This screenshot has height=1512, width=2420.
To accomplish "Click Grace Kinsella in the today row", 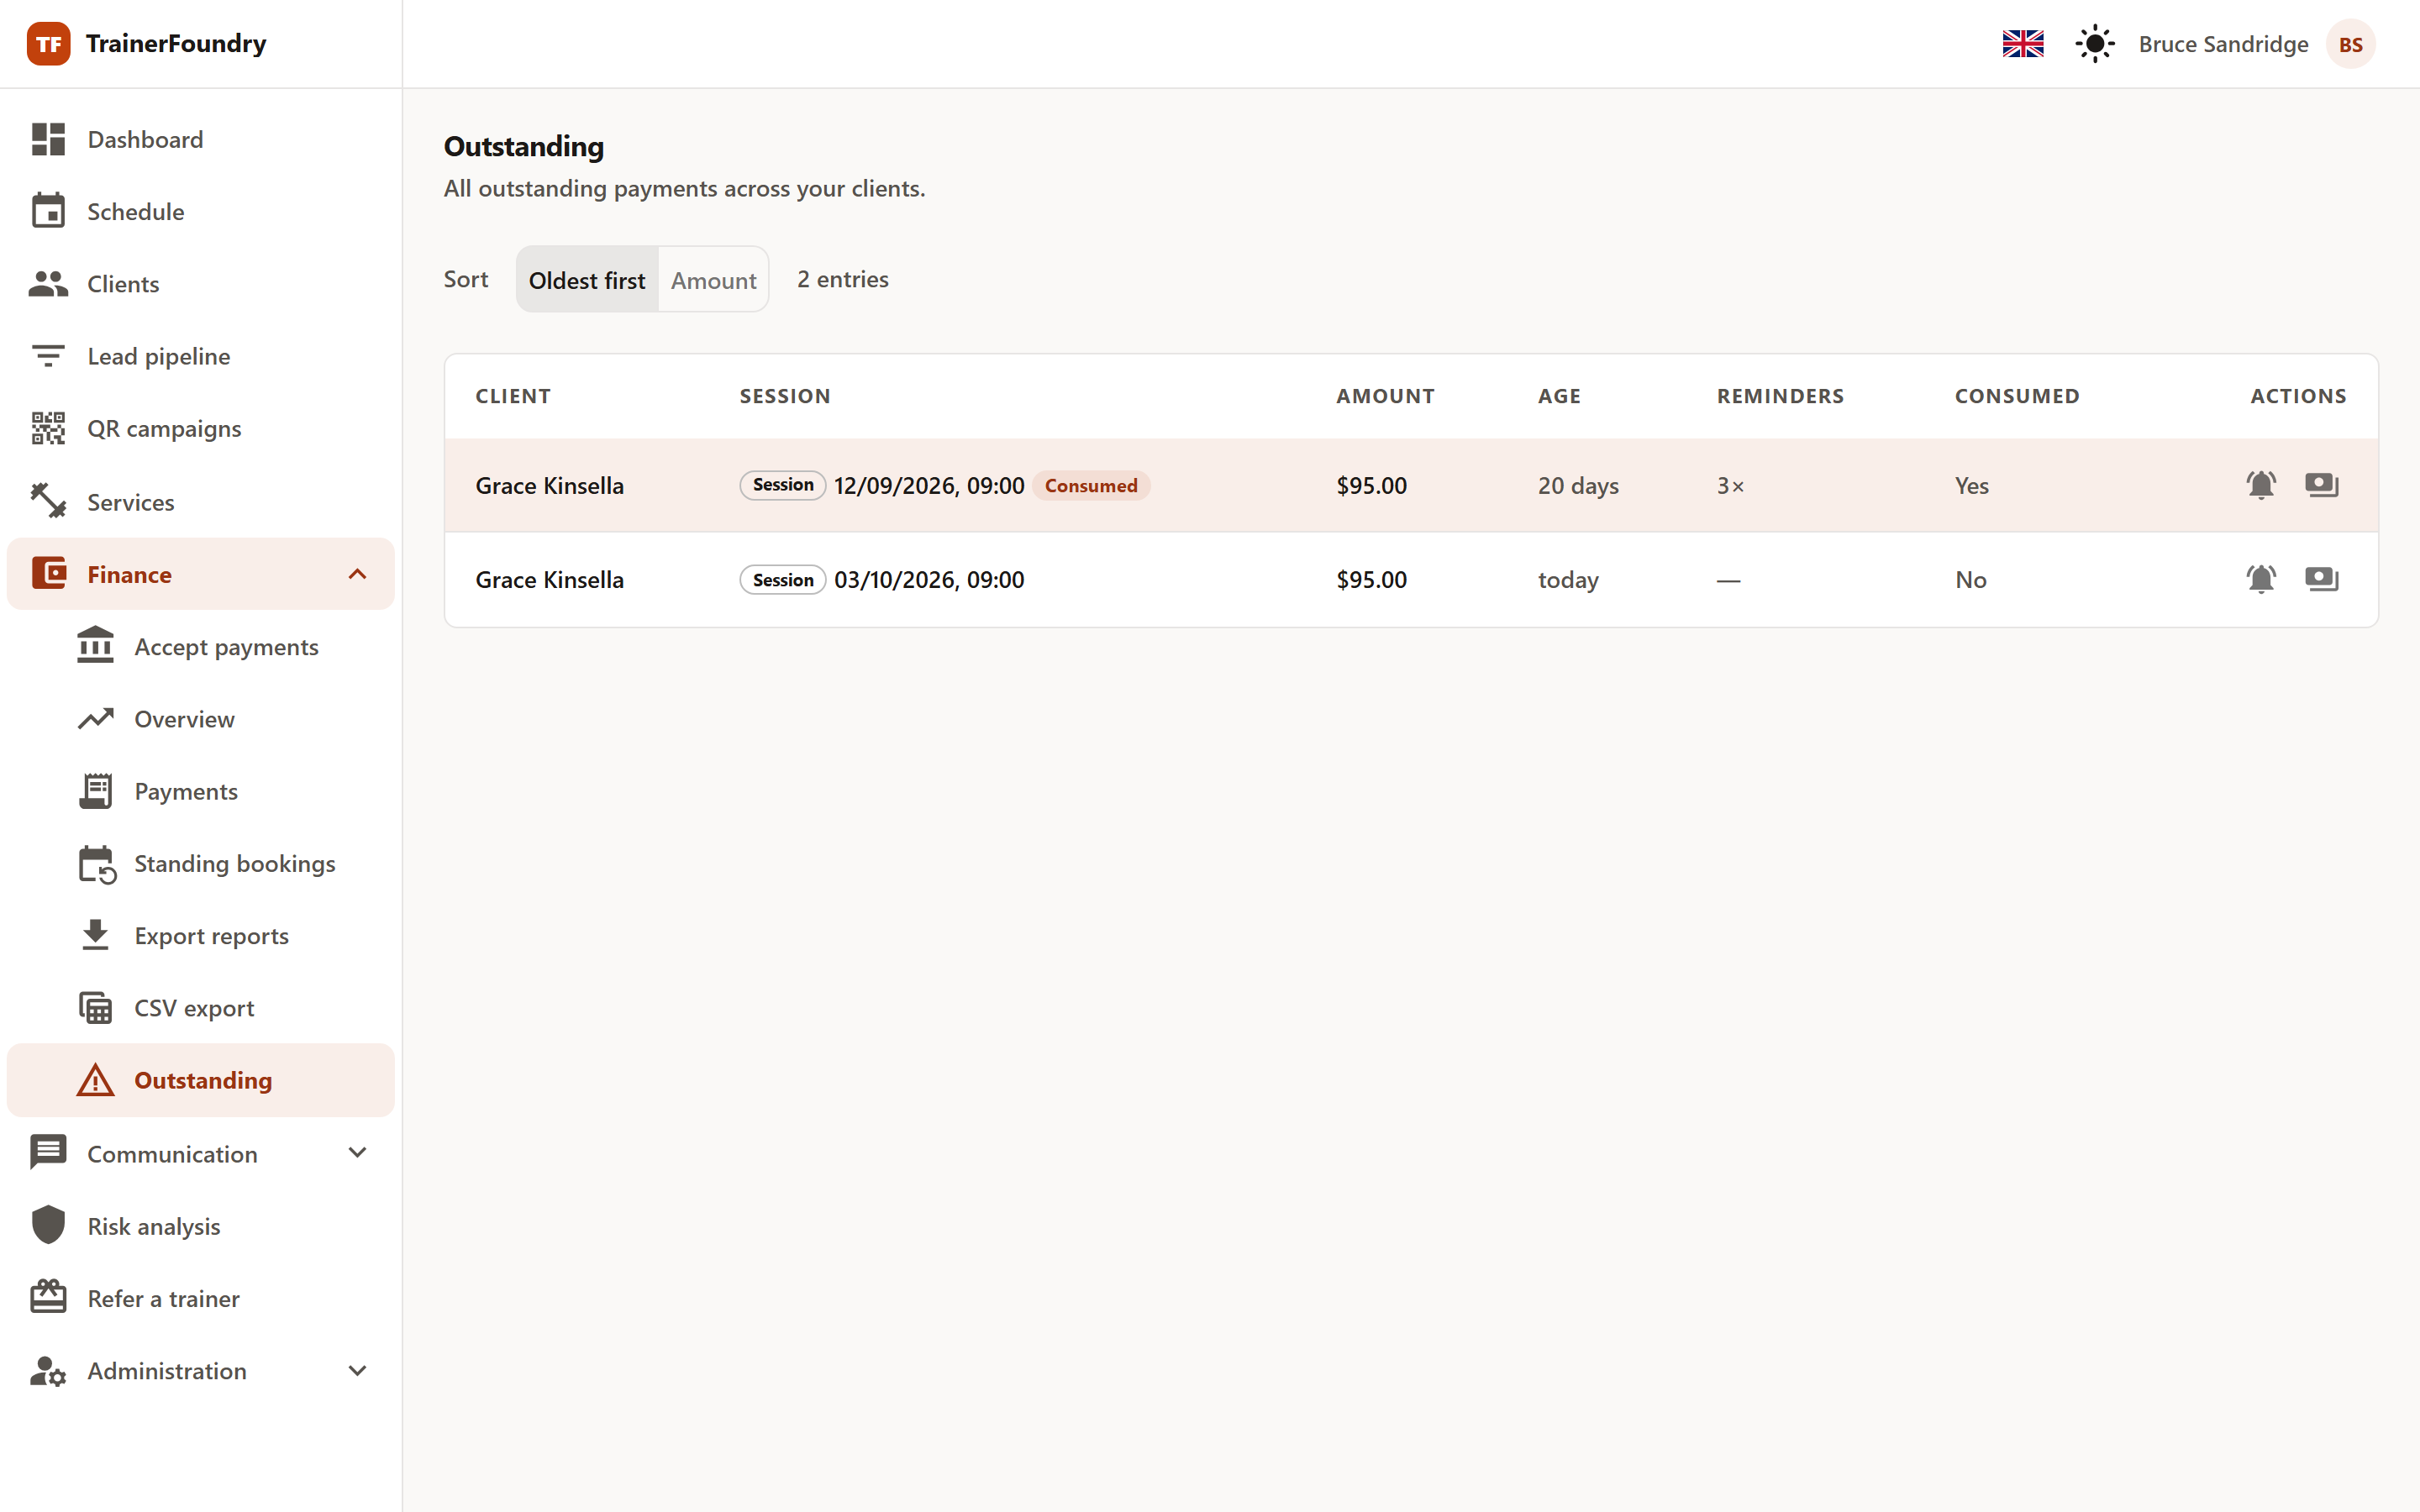I will [x=549, y=580].
